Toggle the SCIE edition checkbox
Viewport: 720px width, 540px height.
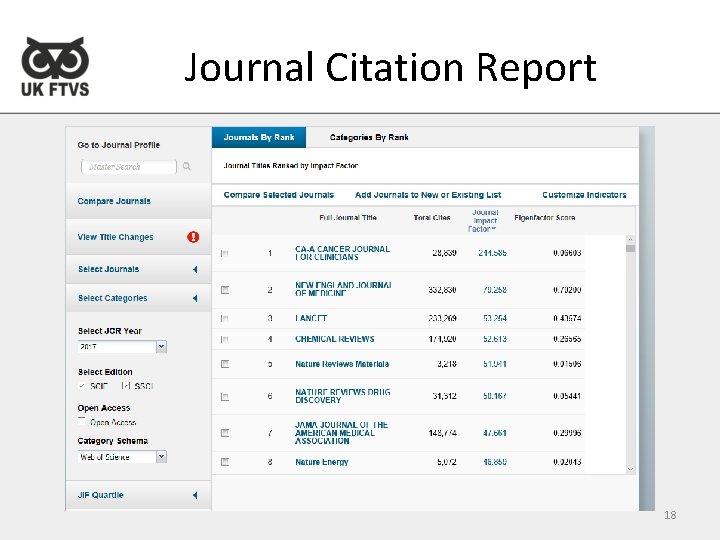(82, 386)
